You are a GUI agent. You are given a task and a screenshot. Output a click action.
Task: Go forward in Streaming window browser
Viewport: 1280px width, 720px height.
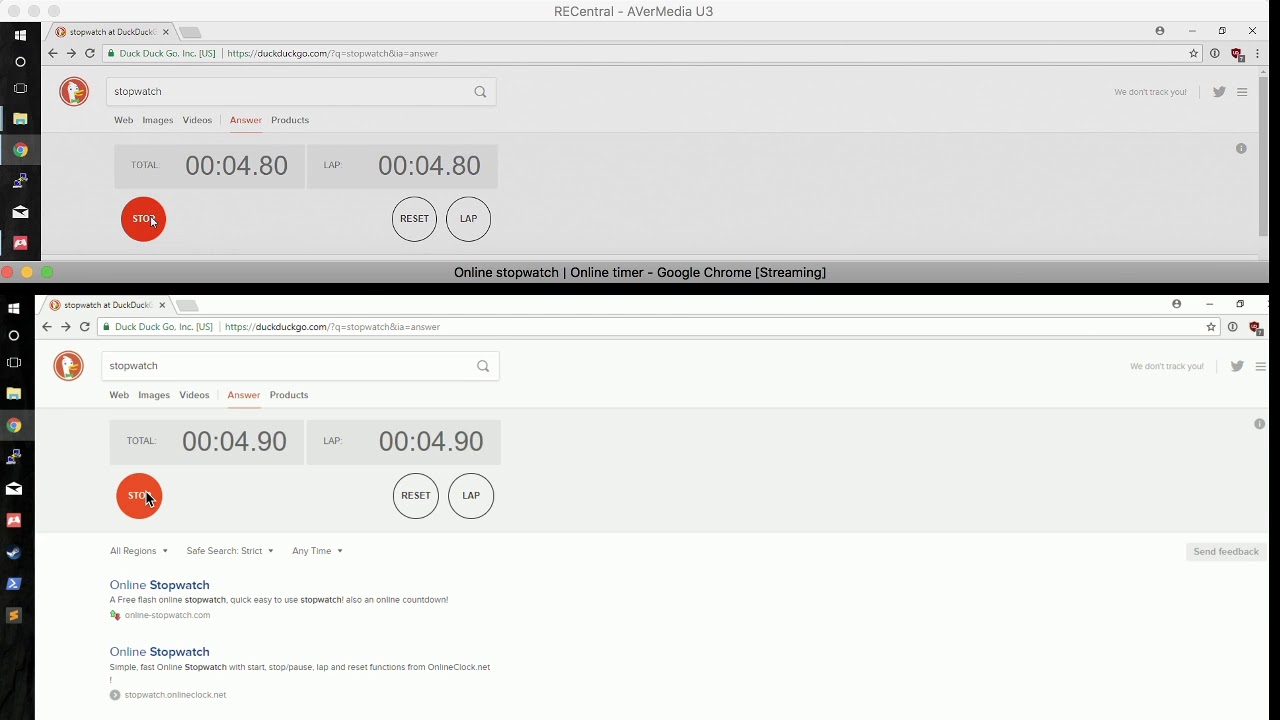(x=66, y=327)
